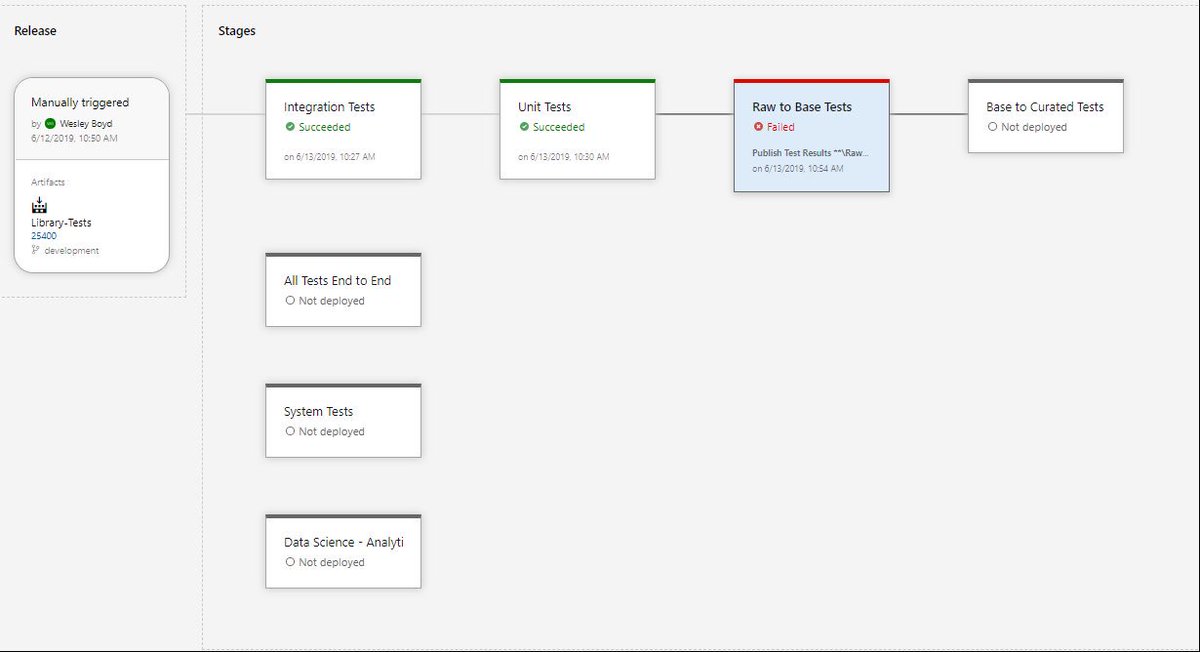Open the Base to Curated Tests stage
The width and height of the screenshot is (1200, 652).
[1045, 116]
